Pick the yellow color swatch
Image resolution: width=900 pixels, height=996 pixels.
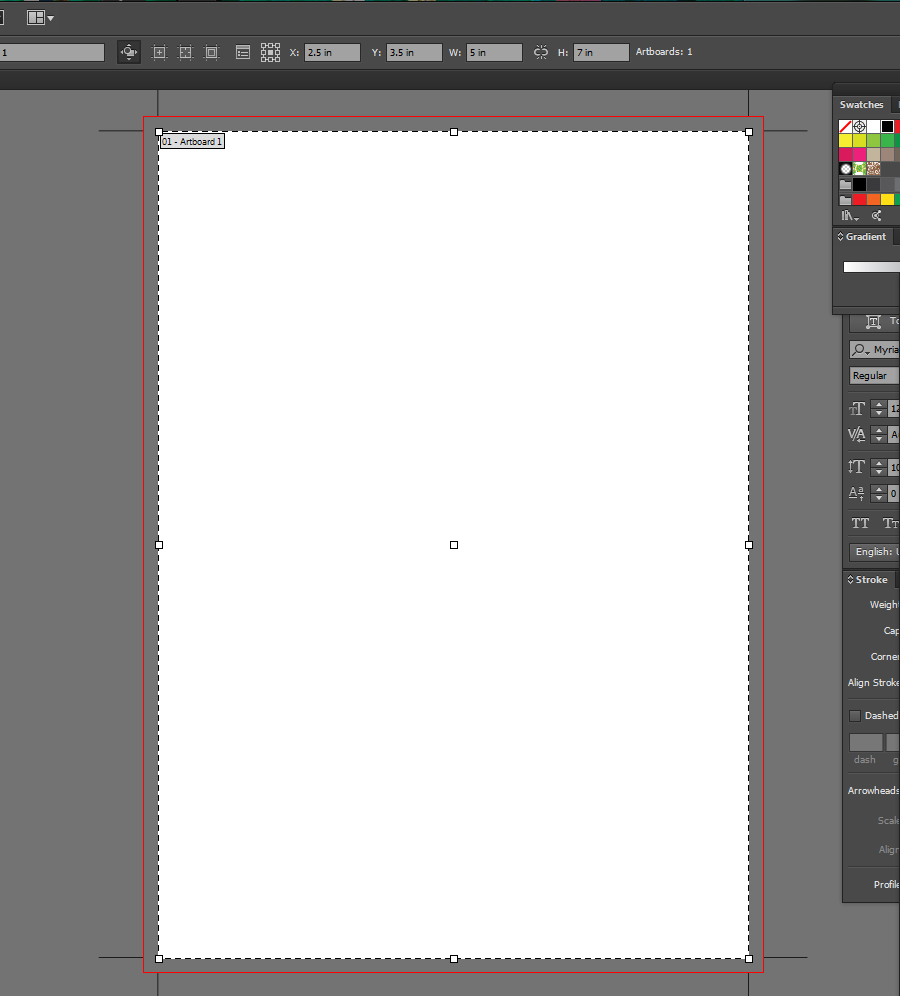845,141
